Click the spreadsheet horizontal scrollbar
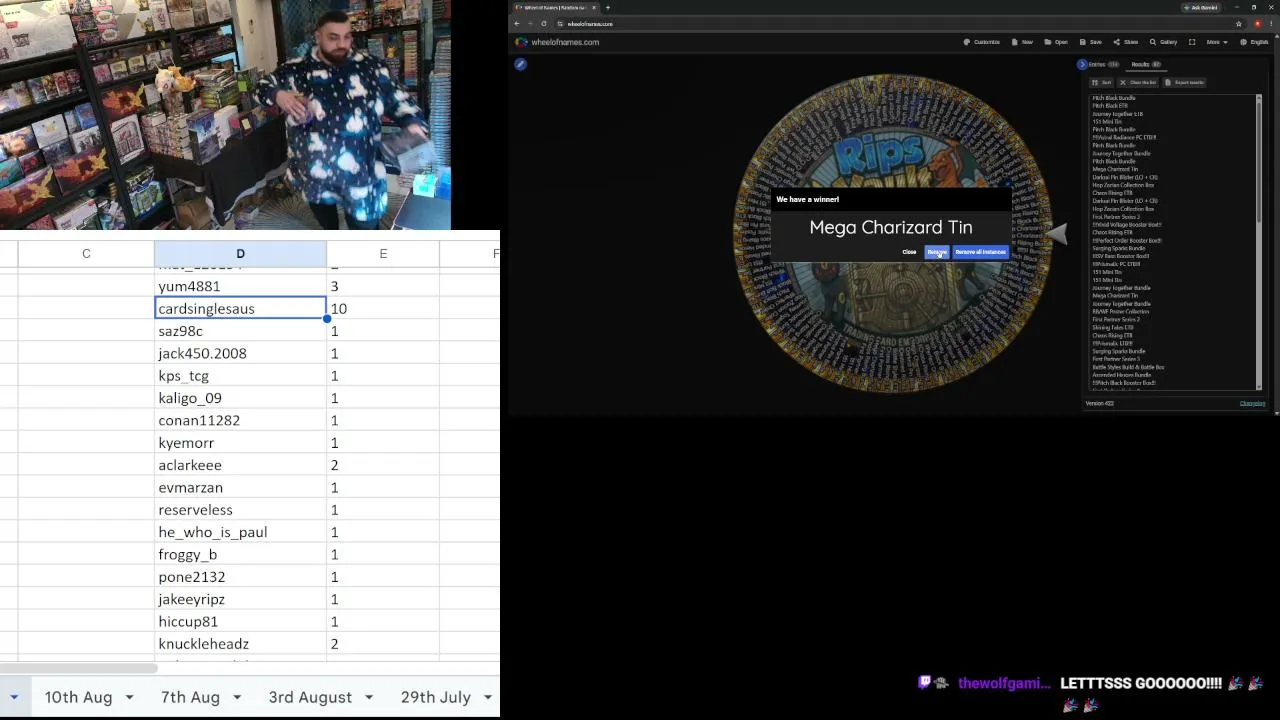The height and width of the screenshot is (720, 1280). (80, 668)
